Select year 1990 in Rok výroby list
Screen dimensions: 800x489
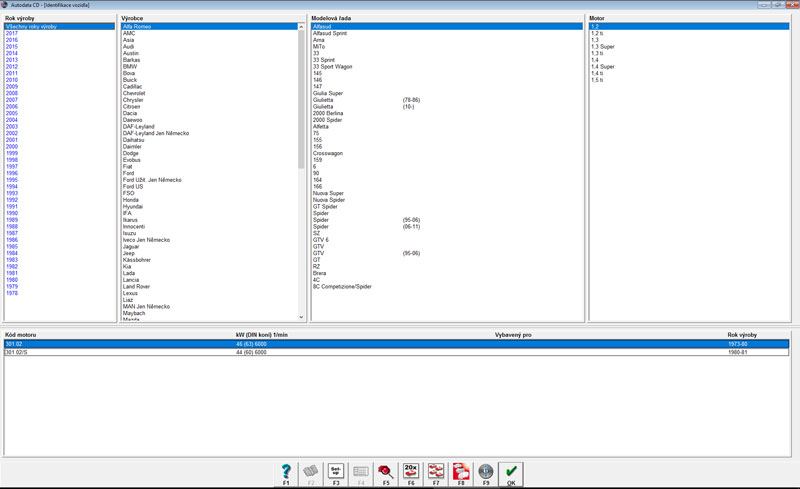(12, 213)
